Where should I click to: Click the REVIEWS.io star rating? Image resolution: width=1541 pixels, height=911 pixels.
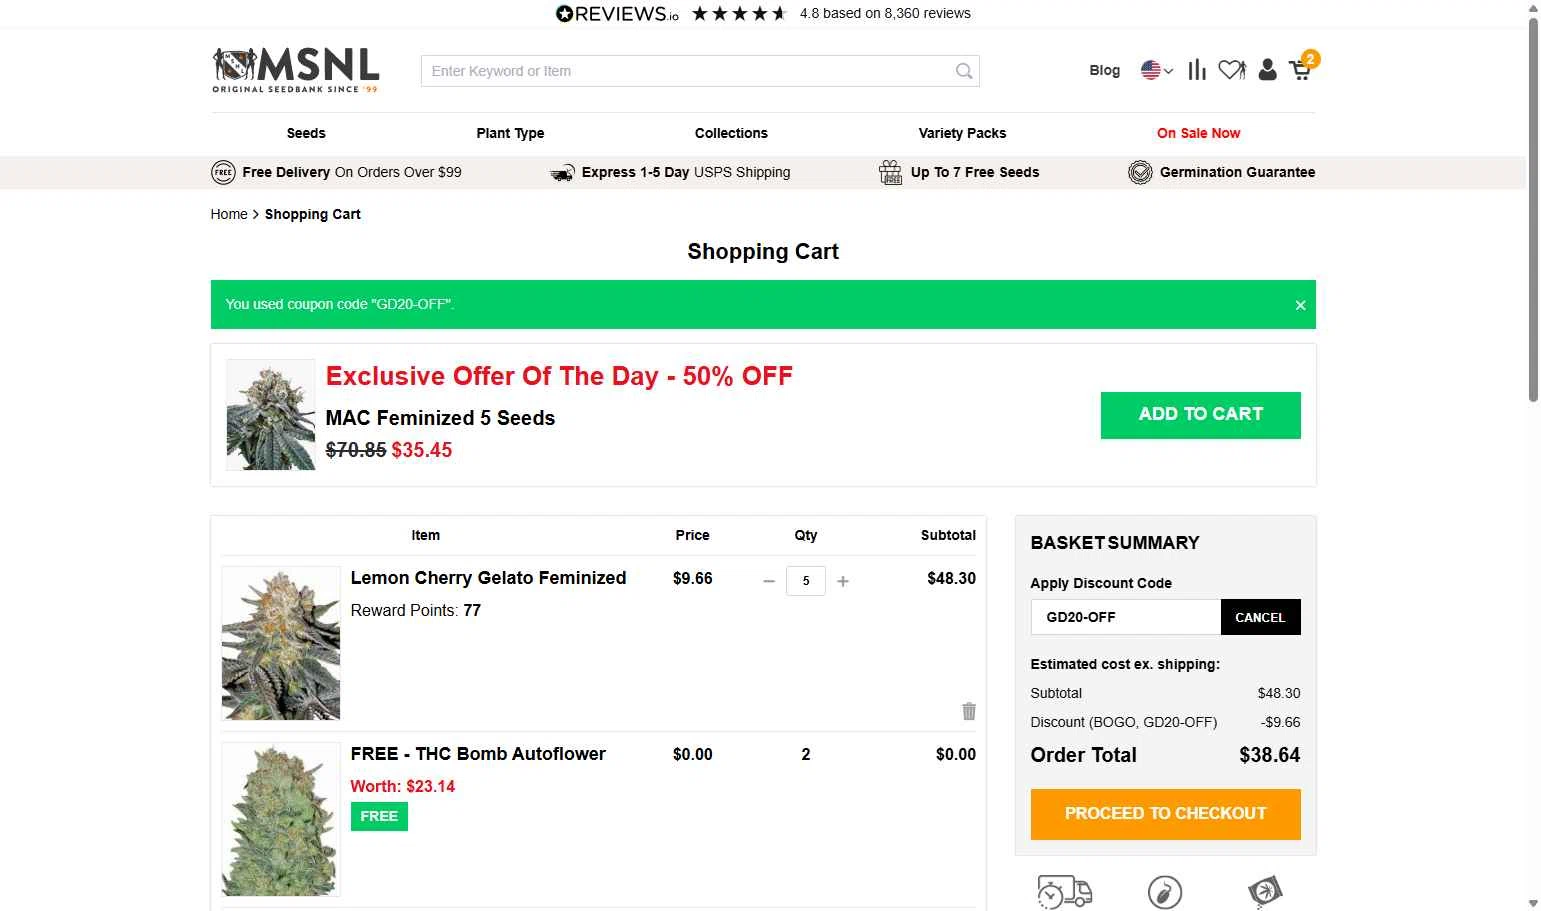(739, 13)
